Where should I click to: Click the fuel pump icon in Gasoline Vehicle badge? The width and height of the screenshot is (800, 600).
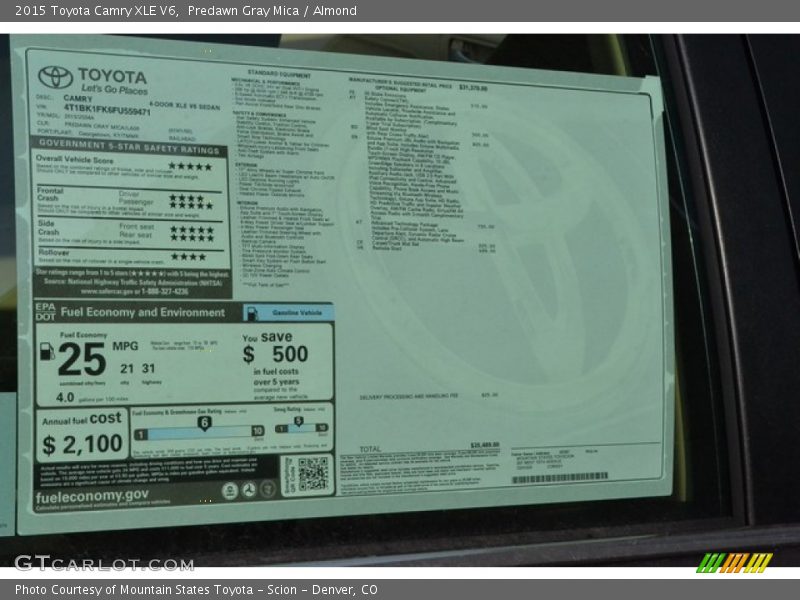point(252,313)
